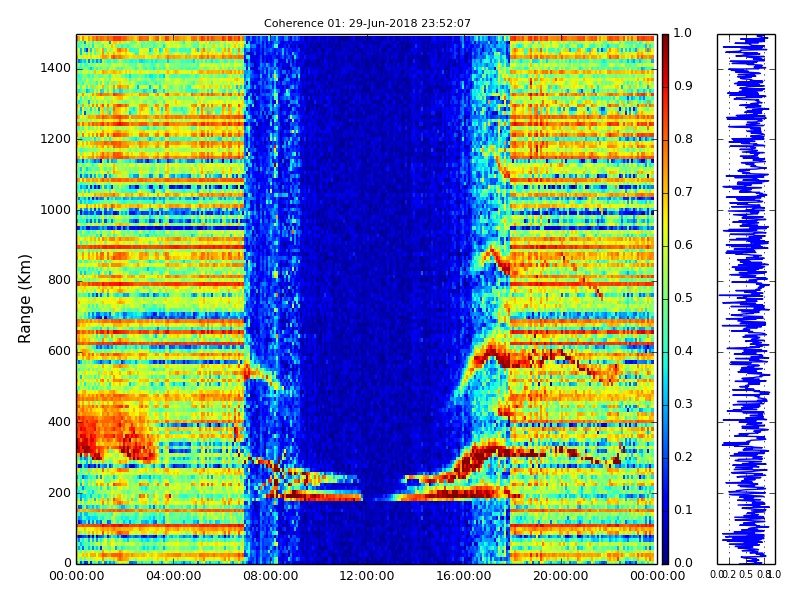800x600 pixels.
Task: Click the colorbar label 0.6
Action: [683, 245]
